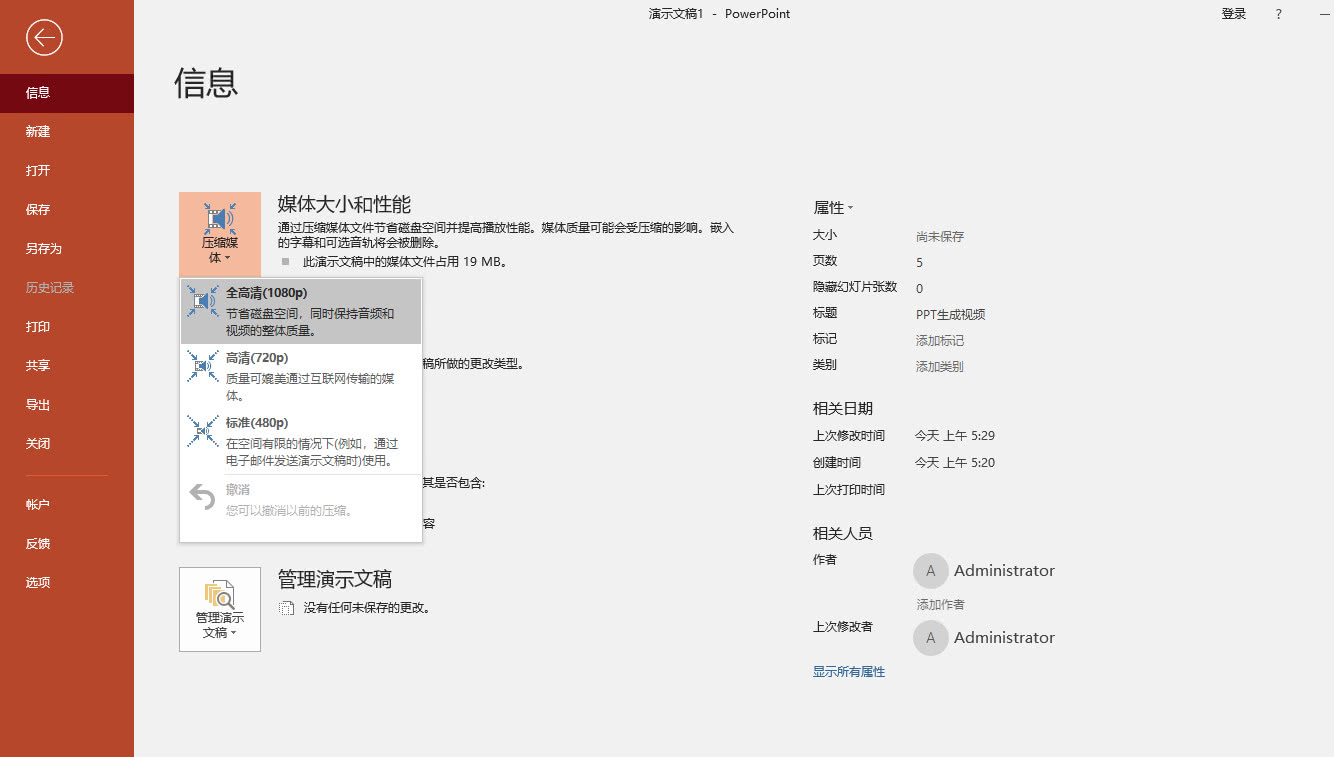Open 另存为 in the sidebar
The image size is (1334, 757).
67,249
